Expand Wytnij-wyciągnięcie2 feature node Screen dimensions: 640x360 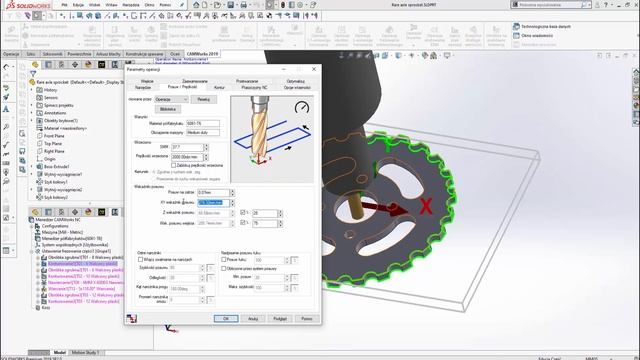(32, 190)
